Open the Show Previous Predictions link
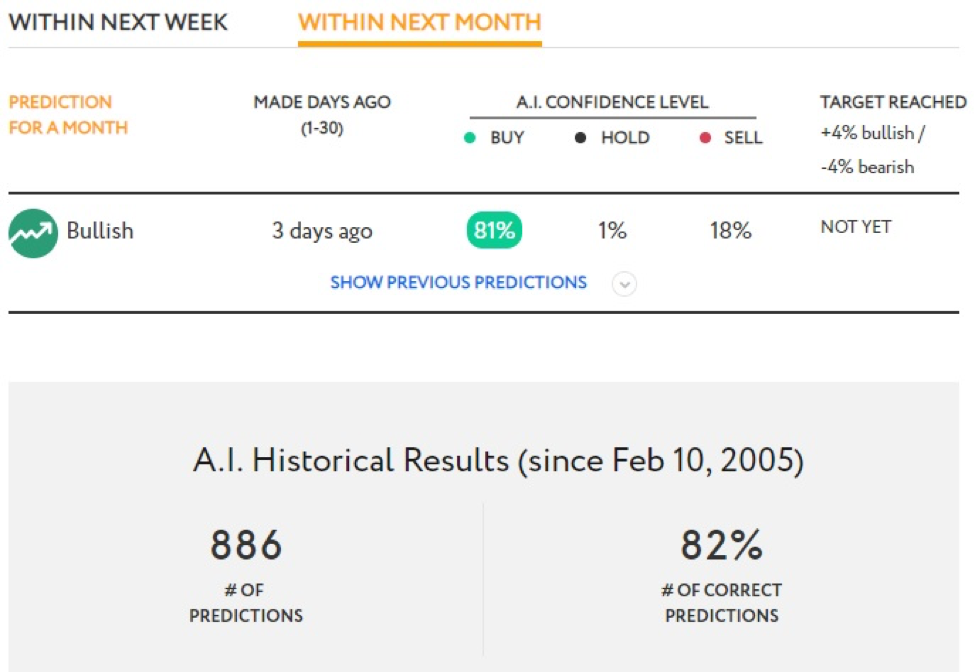 pos(458,283)
